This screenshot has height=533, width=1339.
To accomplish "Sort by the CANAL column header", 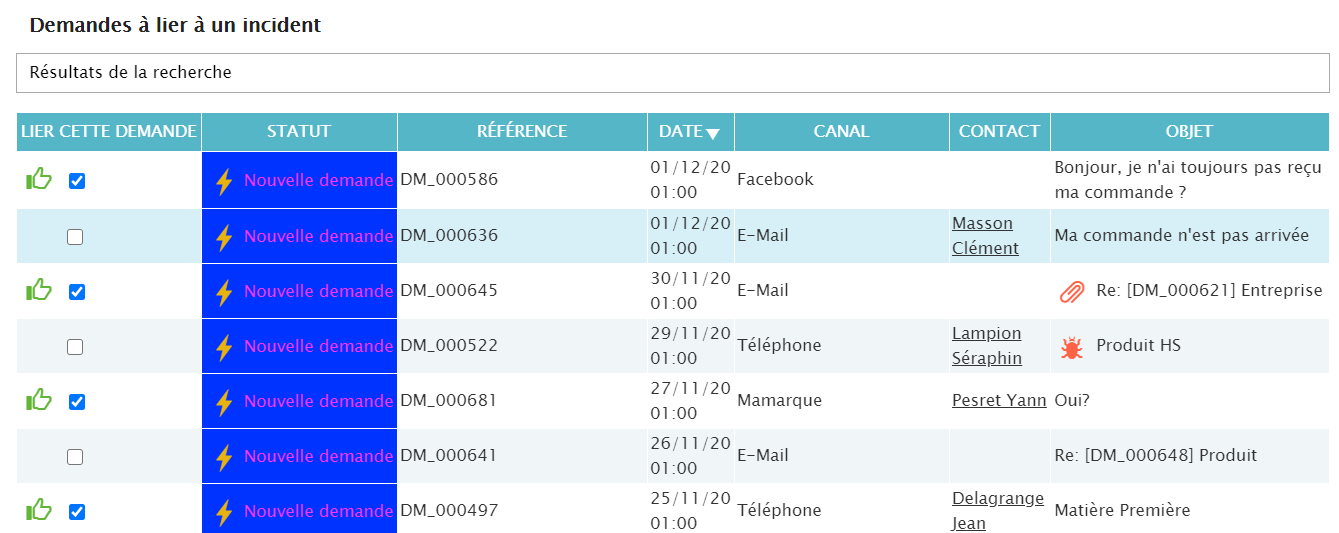I will point(841,131).
